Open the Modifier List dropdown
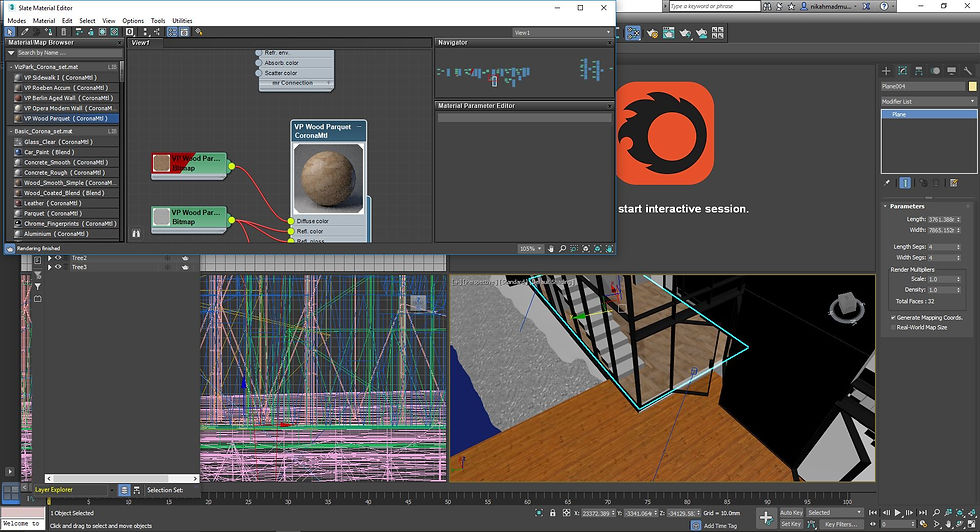Viewport: 980px width, 532px height. [929, 101]
